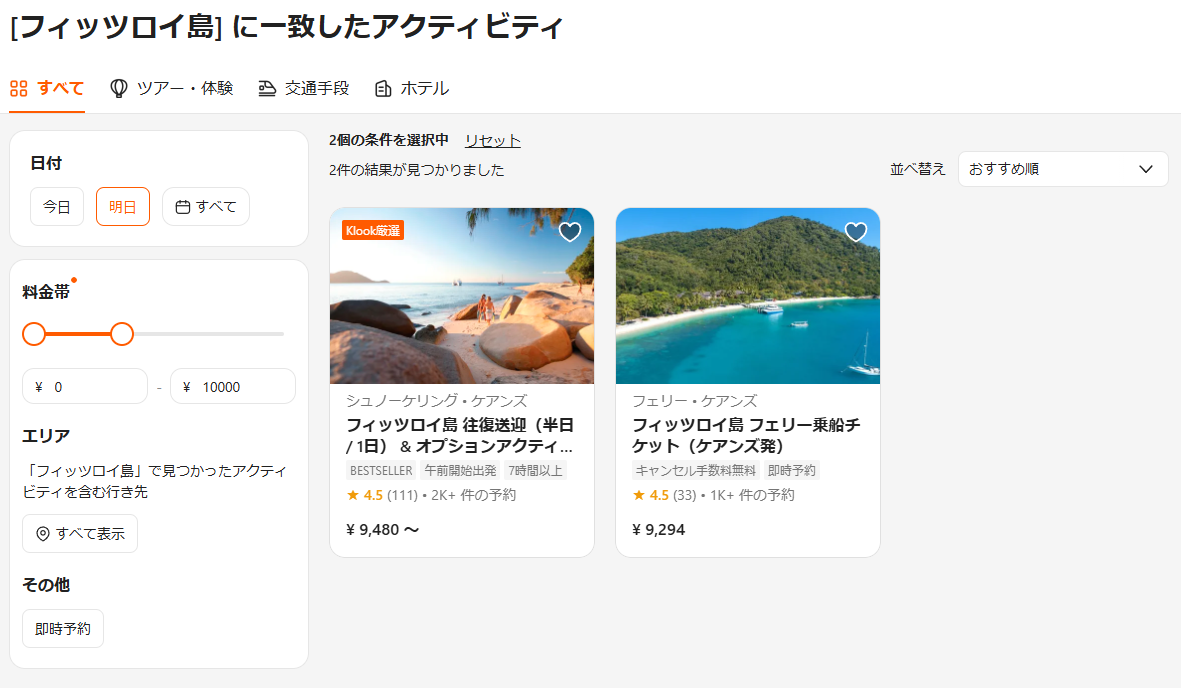
Task: Open the island ferry aerial thumbnail
Action: click(x=748, y=296)
